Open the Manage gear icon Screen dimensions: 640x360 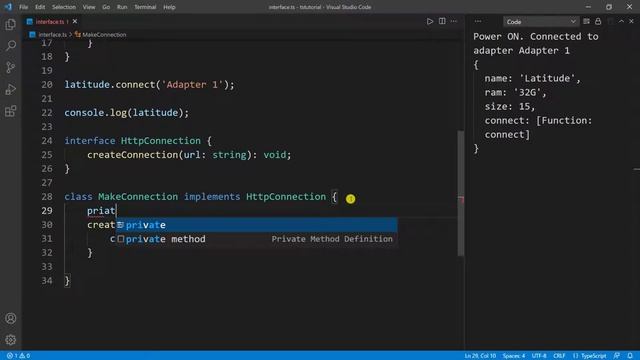click(x=11, y=340)
